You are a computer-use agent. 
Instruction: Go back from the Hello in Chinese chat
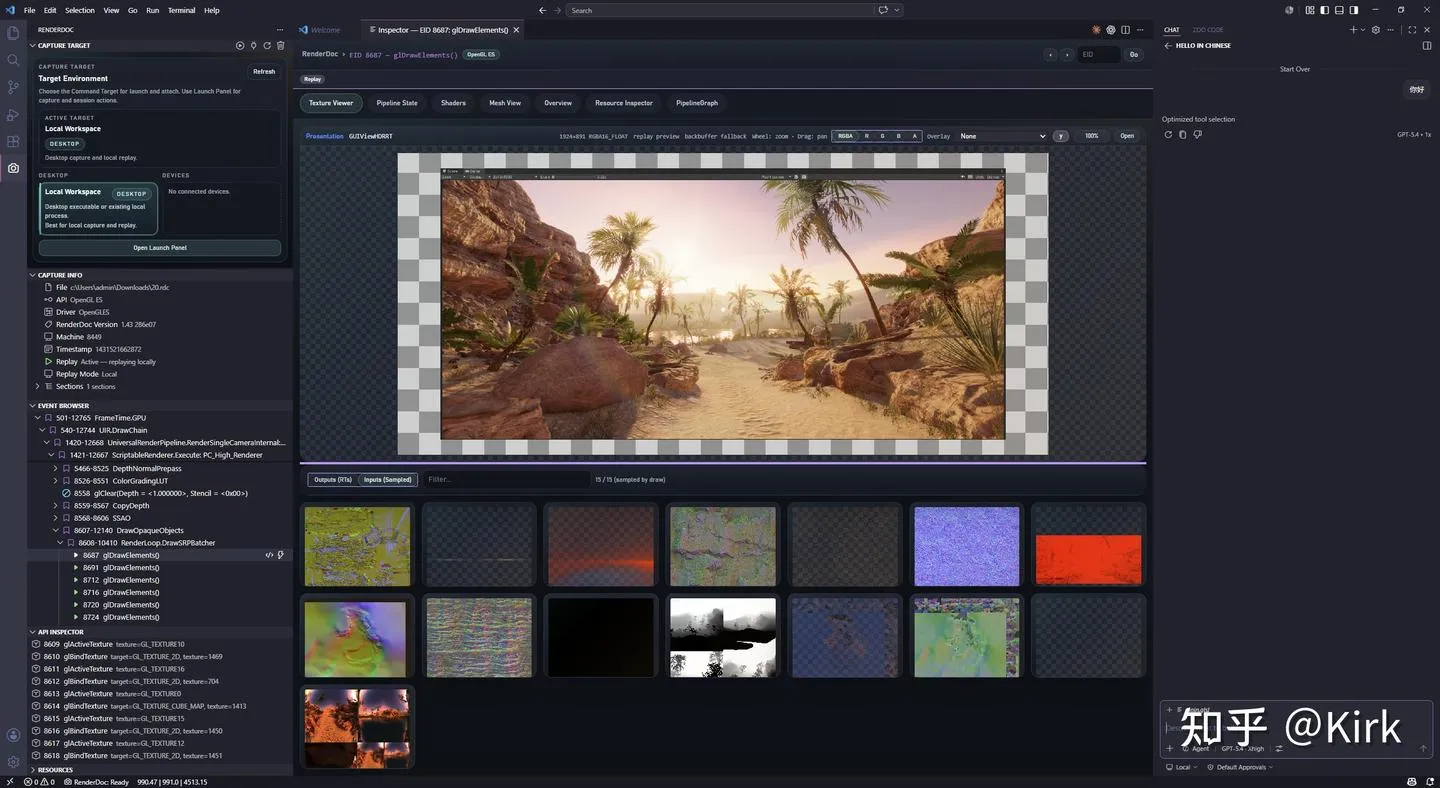(1168, 46)
